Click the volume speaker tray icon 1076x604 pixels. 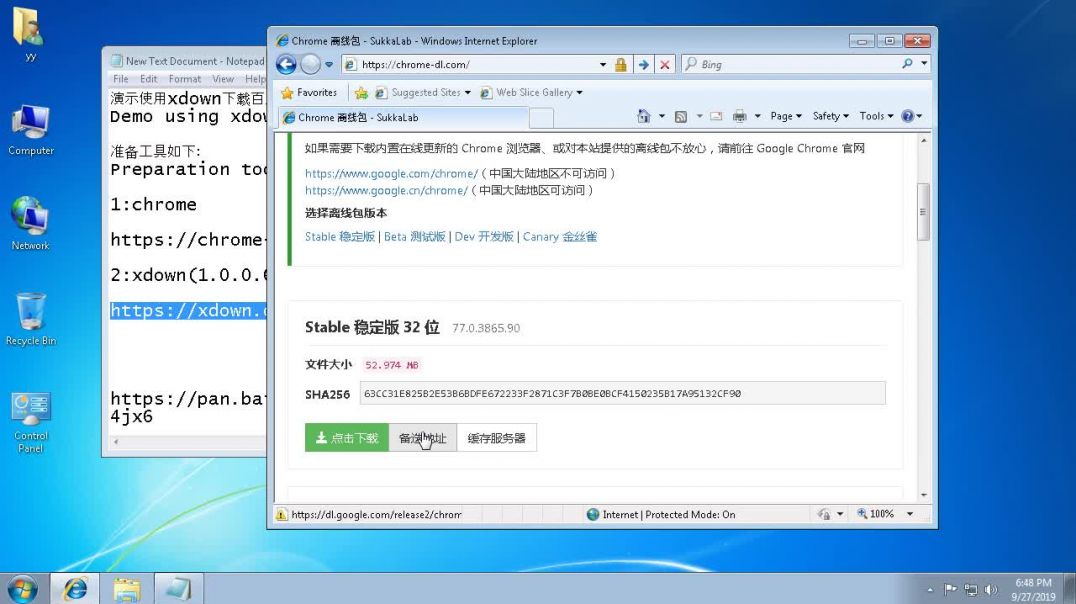click(x=990, y=589)
